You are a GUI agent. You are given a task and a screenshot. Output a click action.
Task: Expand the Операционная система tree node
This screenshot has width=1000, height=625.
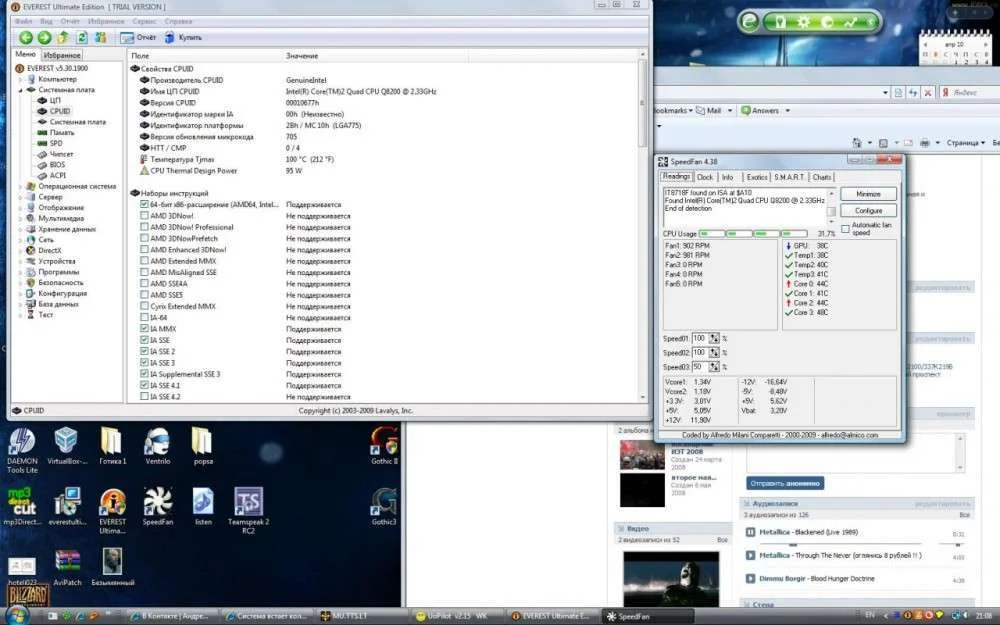pyautogui.click(x=20, y=186)
